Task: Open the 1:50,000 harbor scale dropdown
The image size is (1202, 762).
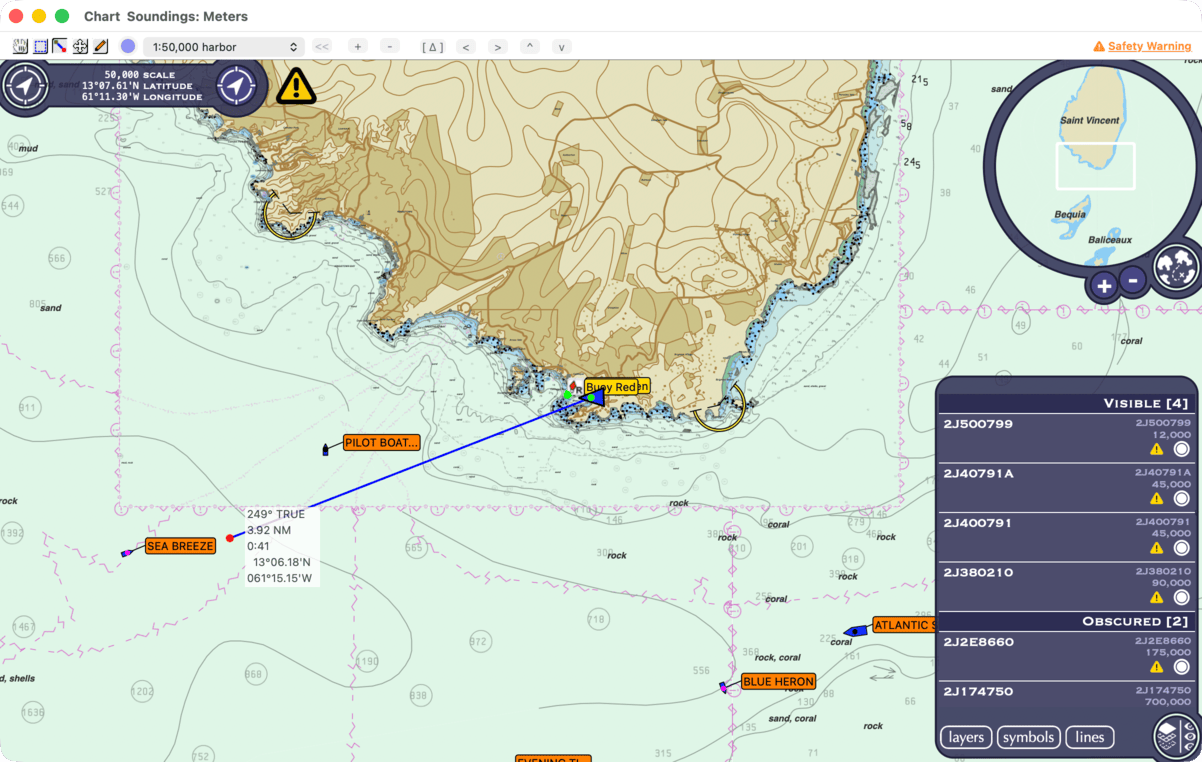Action: [223, 47]
